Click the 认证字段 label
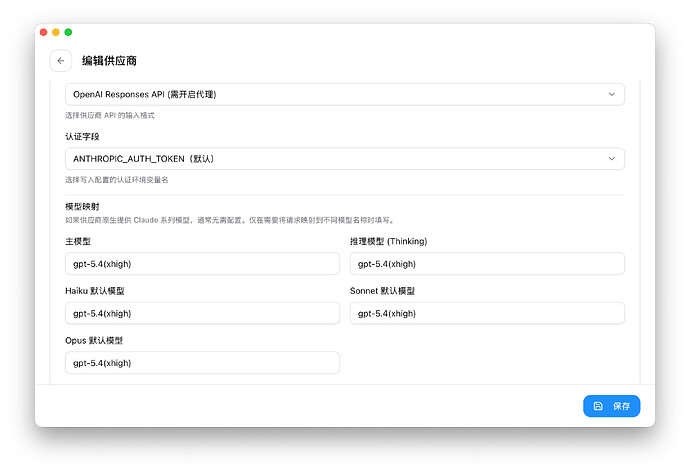The height and width of the screenshot is (473, 690). [82, 136]
